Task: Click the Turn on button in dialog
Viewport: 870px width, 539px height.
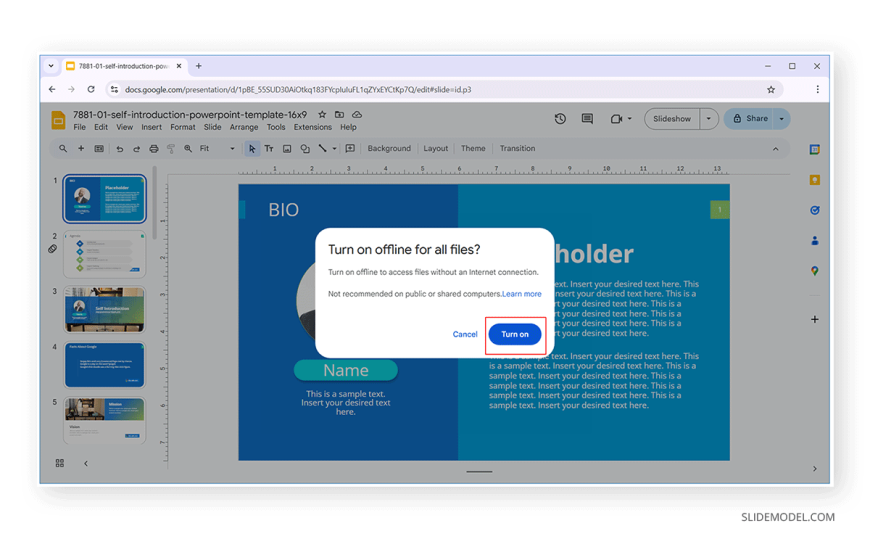Action: coord(515,334)
